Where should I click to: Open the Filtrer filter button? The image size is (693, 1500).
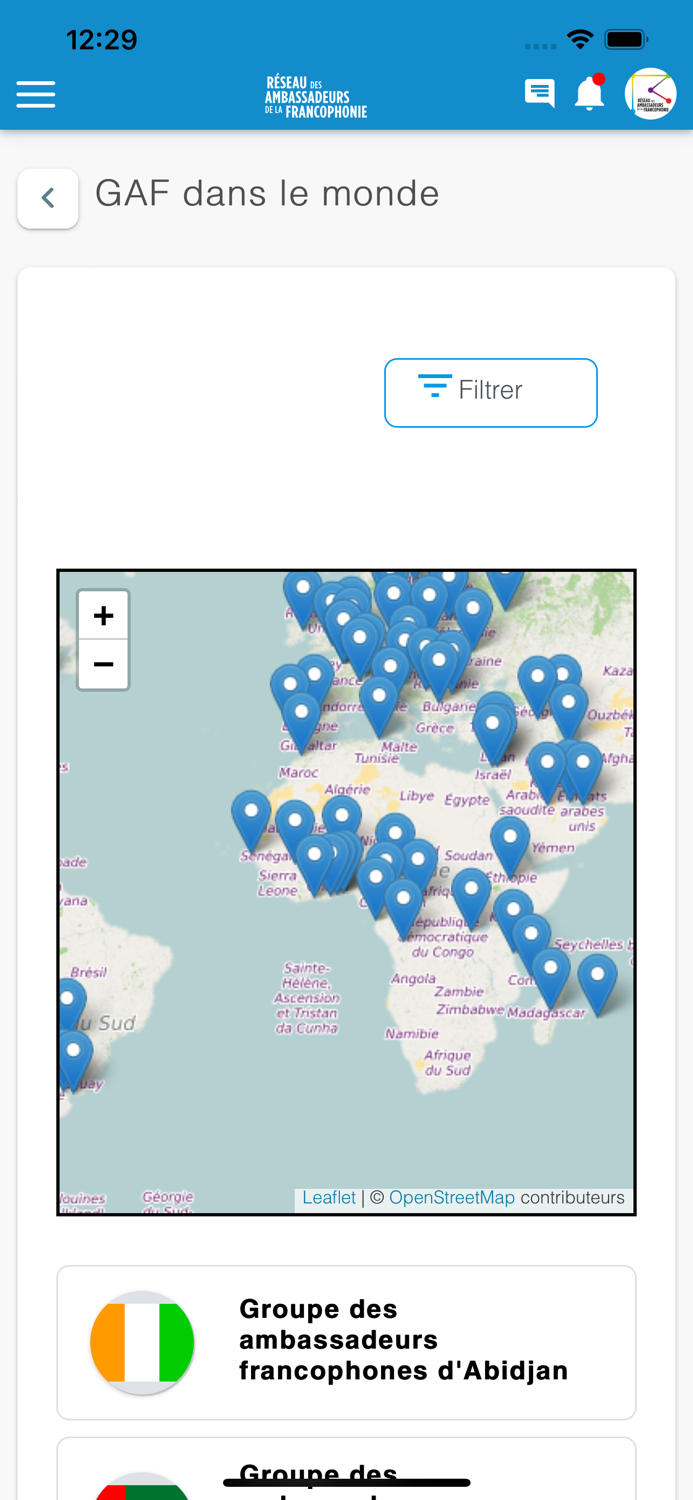(491, 392)
